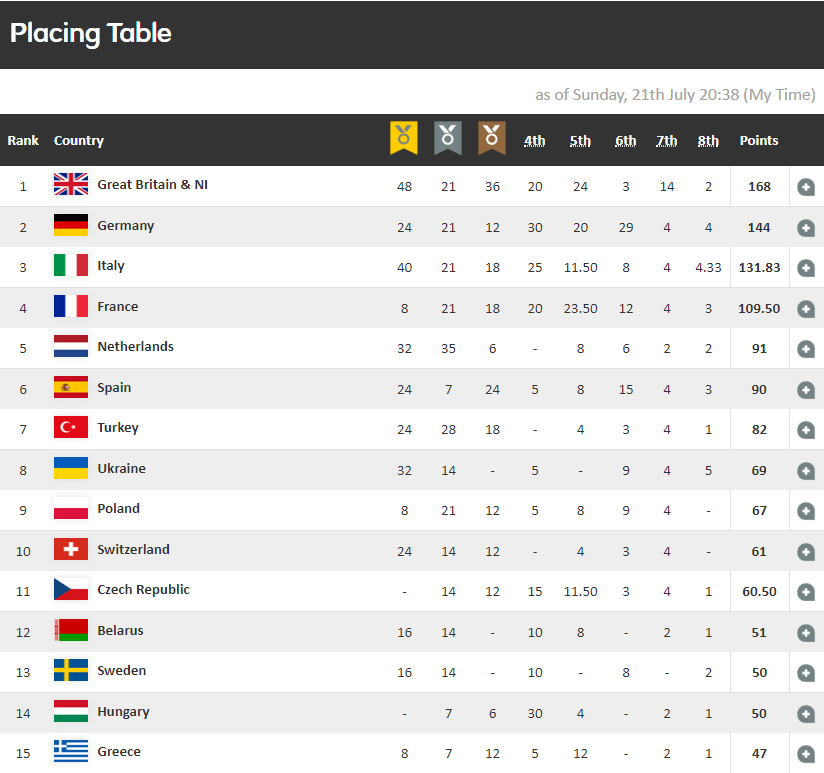Click the 4th place column header
824x773 pixels.
pos(534,141)
